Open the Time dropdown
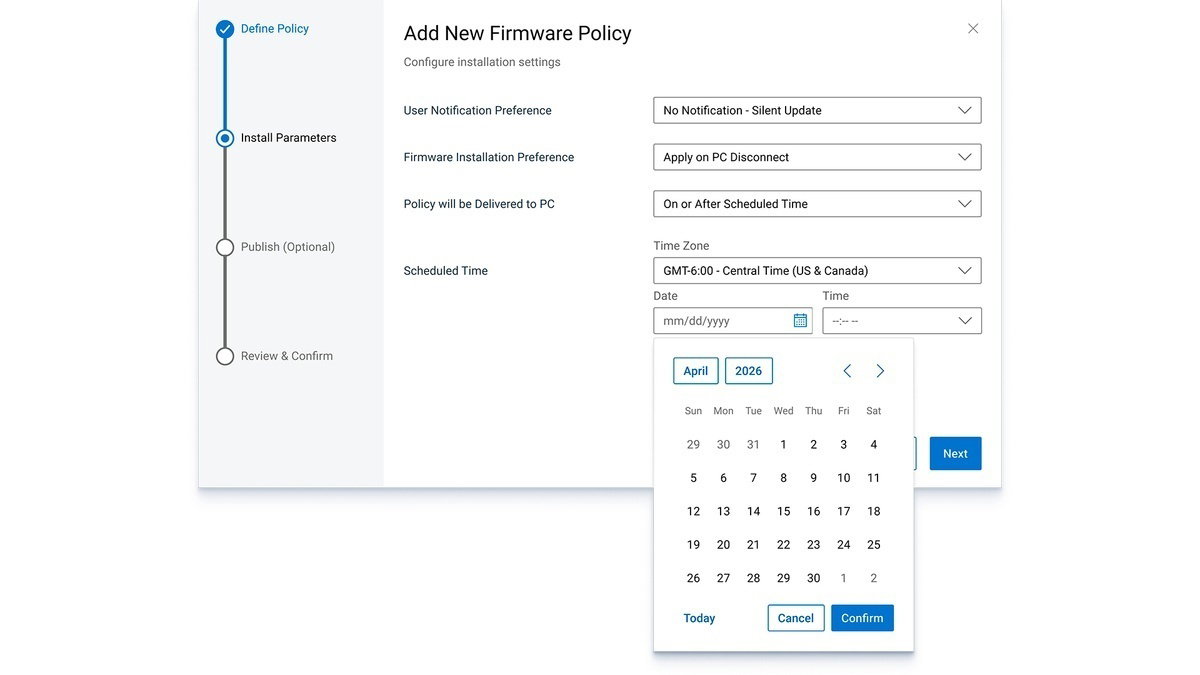1200x675 pixels. (x=902, y=321)
